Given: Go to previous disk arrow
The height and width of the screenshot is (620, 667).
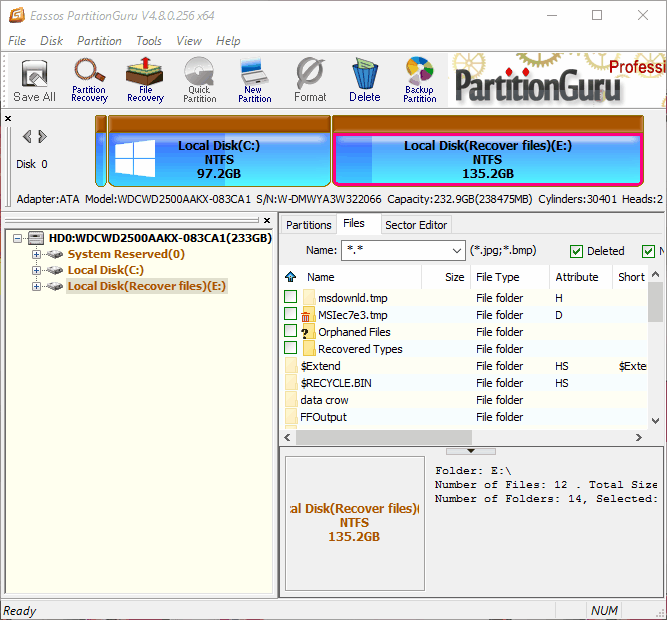Looking at the screenshot, I should (x=27, y=137).
